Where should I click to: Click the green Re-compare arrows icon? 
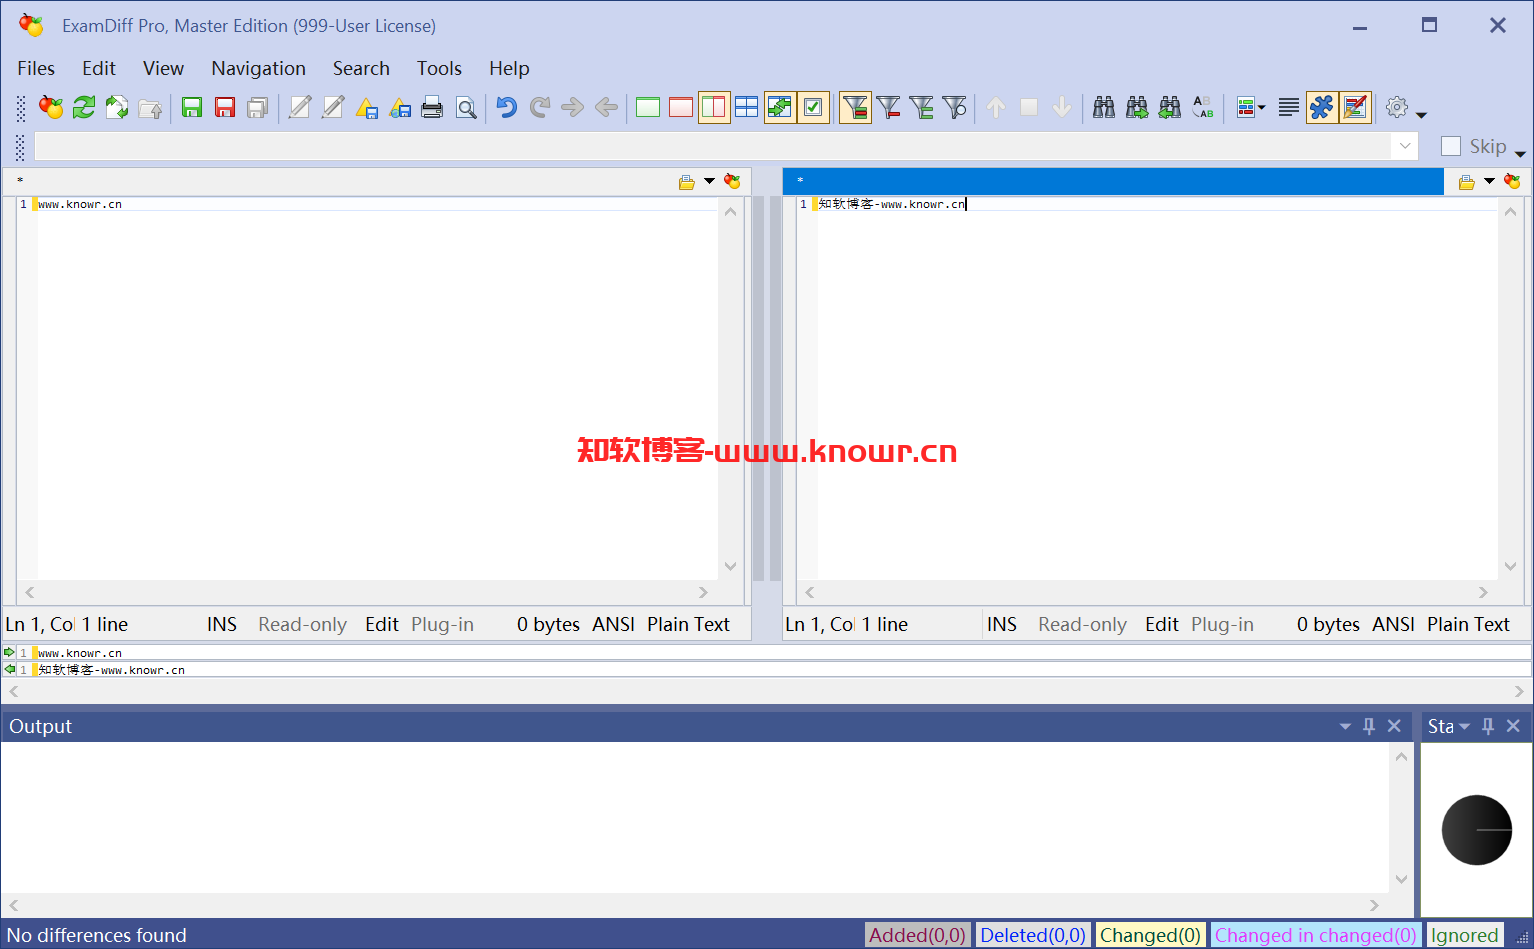click(84, 107)
